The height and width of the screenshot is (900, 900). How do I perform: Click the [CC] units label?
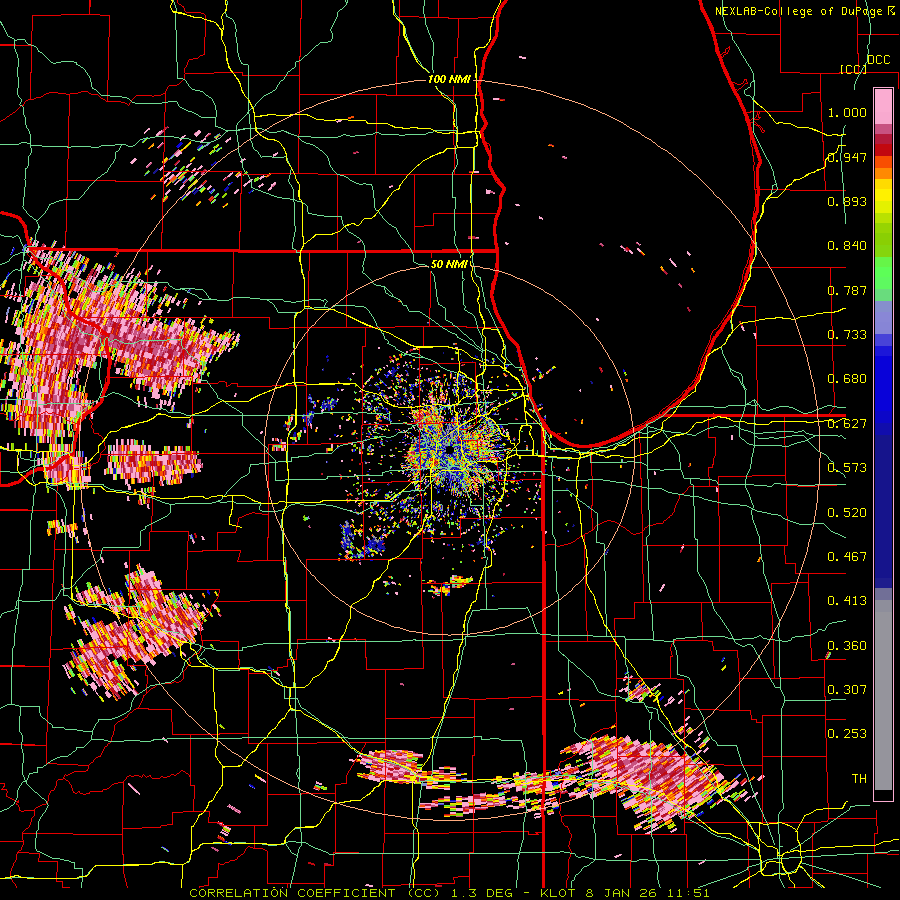[x=853, y=69]
